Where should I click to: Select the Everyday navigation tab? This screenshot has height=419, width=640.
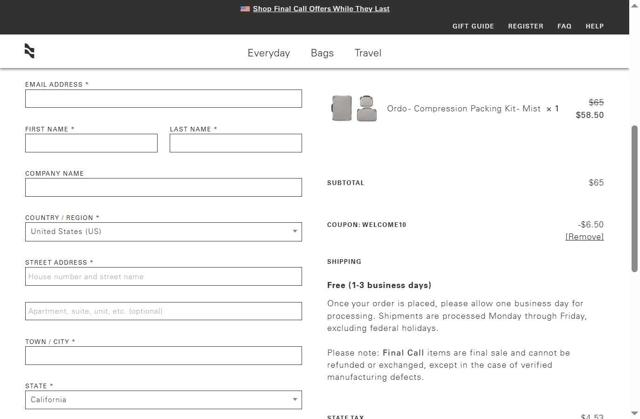(x=269, y=53)
